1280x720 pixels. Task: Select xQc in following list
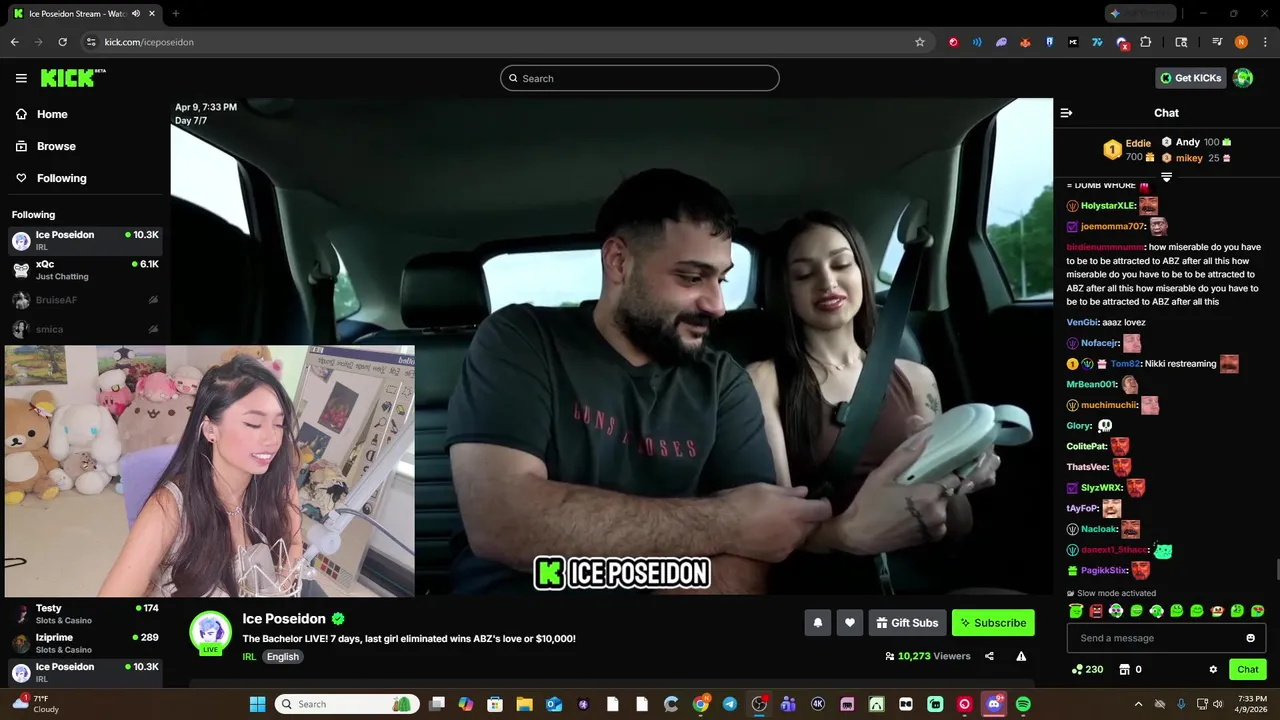(85, 270)
